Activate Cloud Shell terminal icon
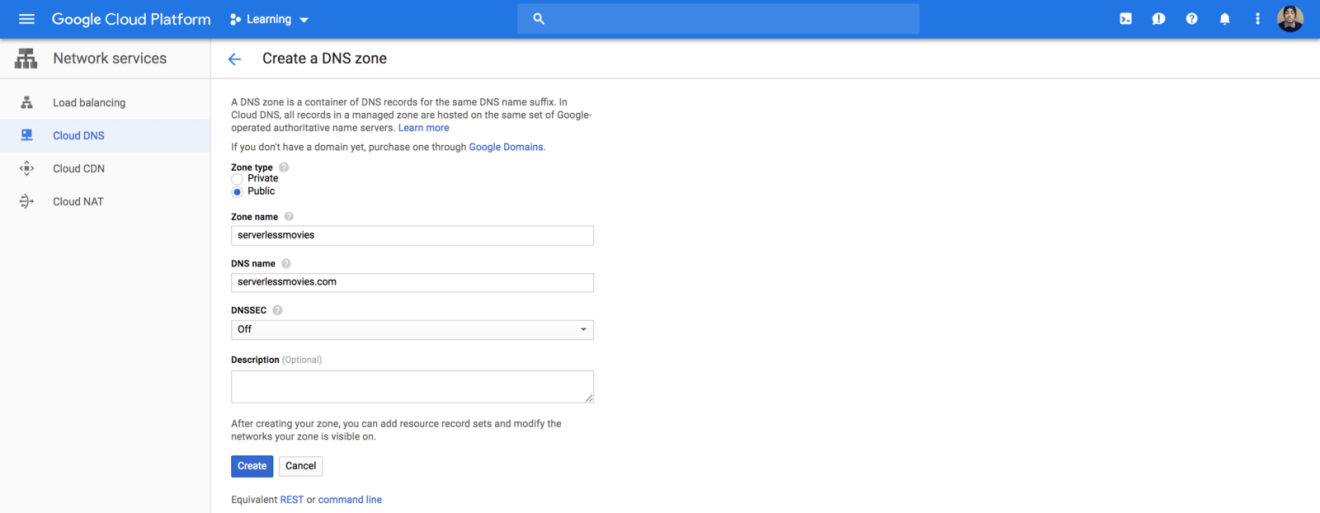Screen dimensions: 1320x513 tap(1126, 19)
